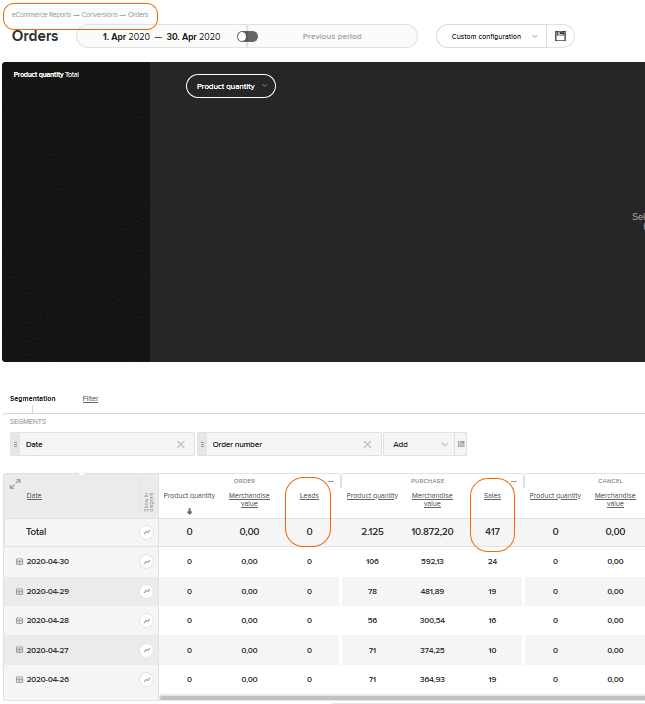Select total purchase quantity 2.125
645x704 pixels.
(x=372, y=532)
